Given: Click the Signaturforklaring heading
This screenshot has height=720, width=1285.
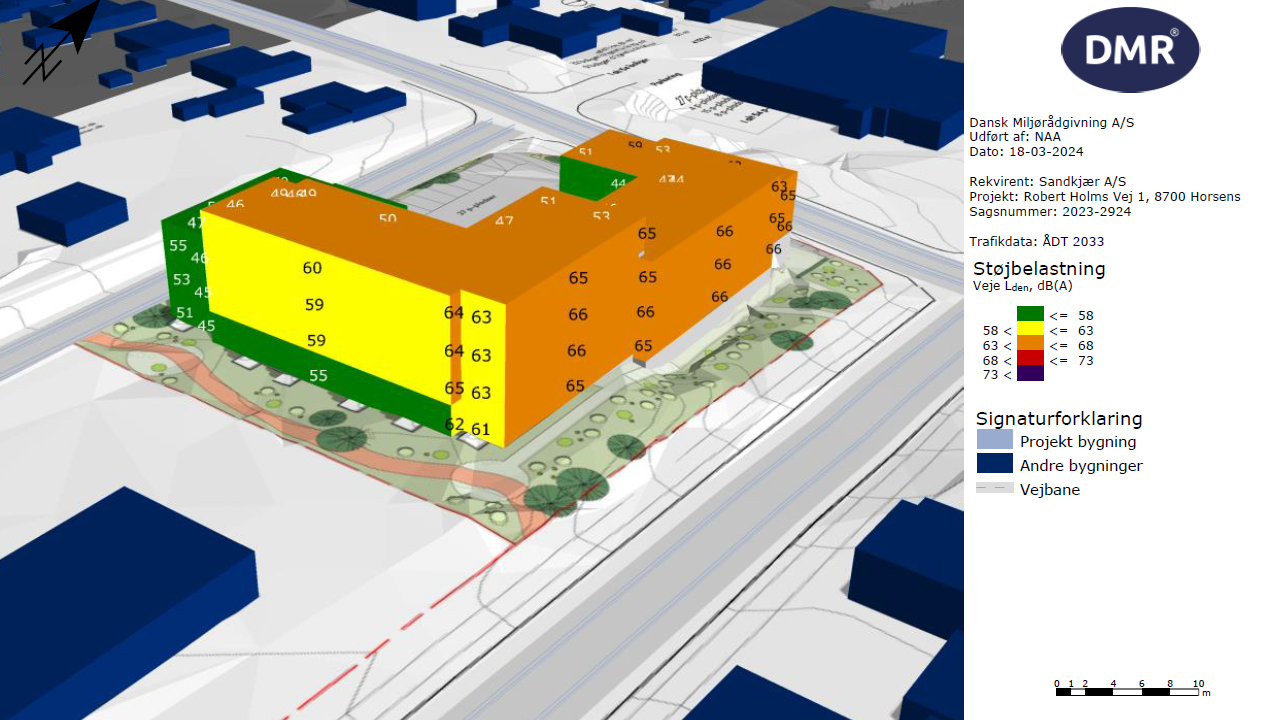Looking at the screenshot, I should (x=1059, y=419).
